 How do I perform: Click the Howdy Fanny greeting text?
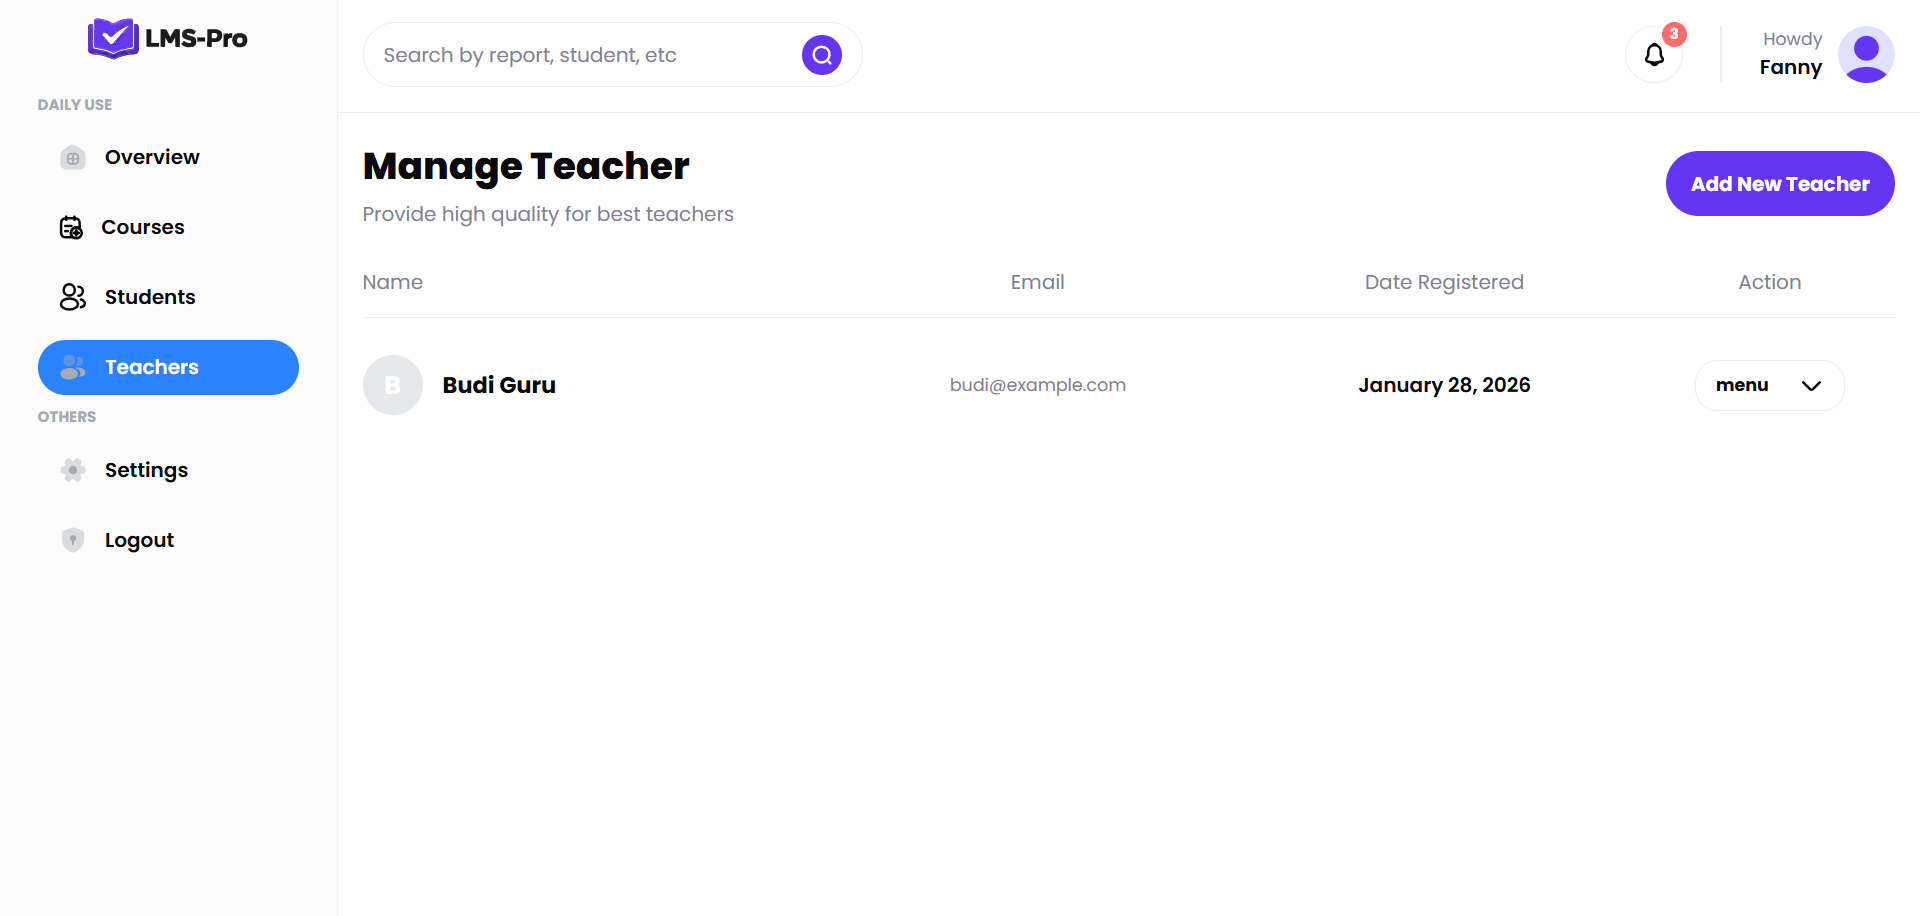coord(1791,54)
